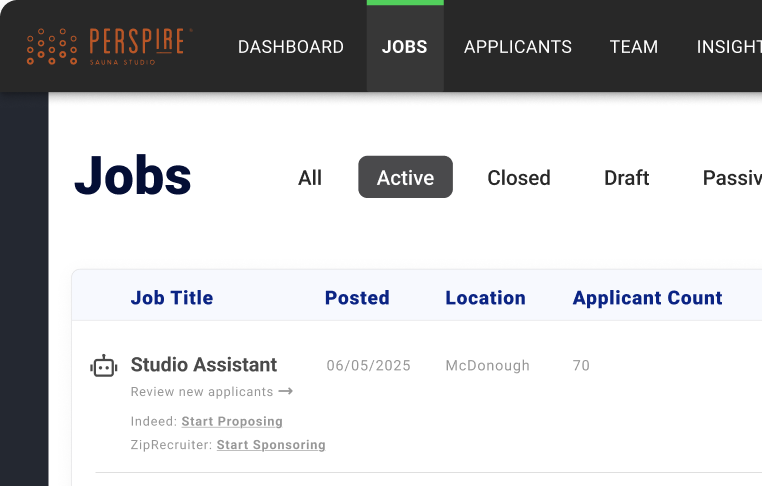The height and width of the screenshot is (486, 762).
Task: Open the Dashboard page
Action: point(290,47)
